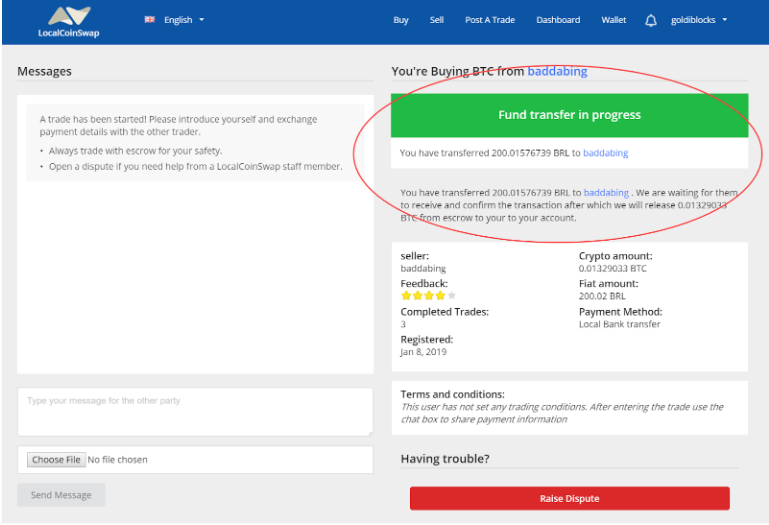Click the LocalCoinSwap logo
Viewport: 769px width, 525px height.
[69, 22]
